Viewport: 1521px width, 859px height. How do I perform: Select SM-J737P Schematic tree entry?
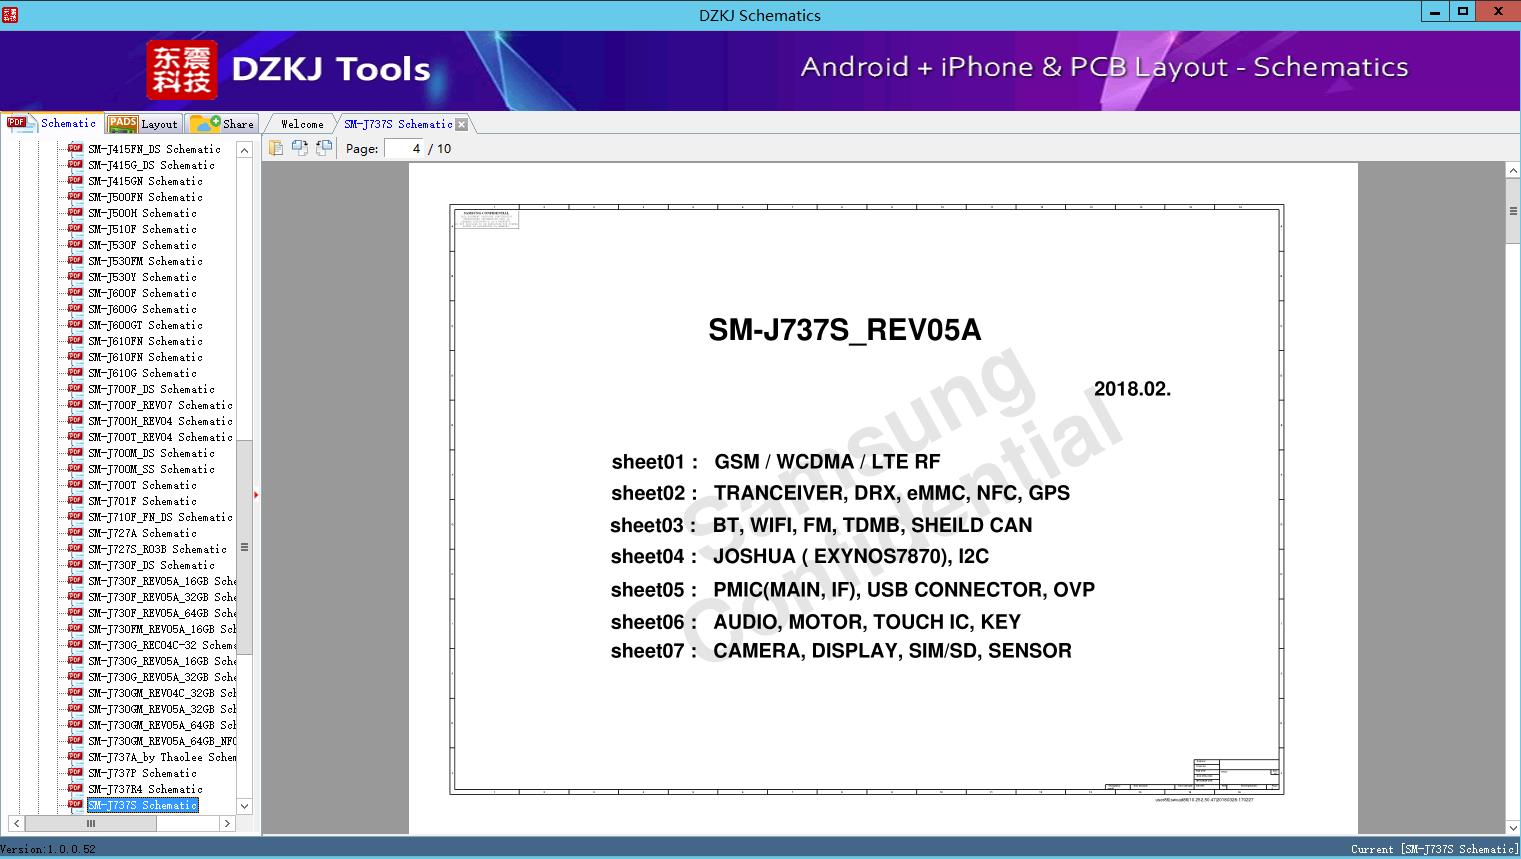(142, 773)
